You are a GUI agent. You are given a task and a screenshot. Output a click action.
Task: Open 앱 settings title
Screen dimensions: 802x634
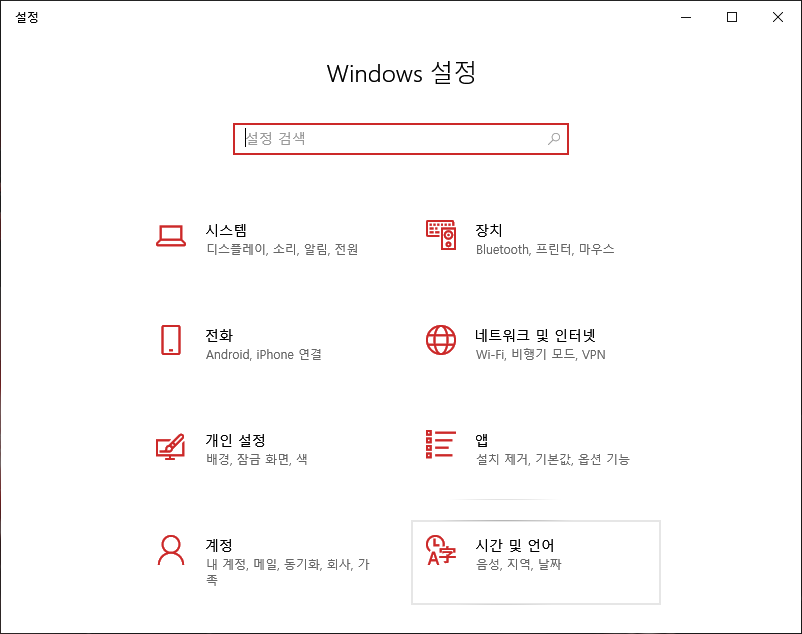[482, 440]
